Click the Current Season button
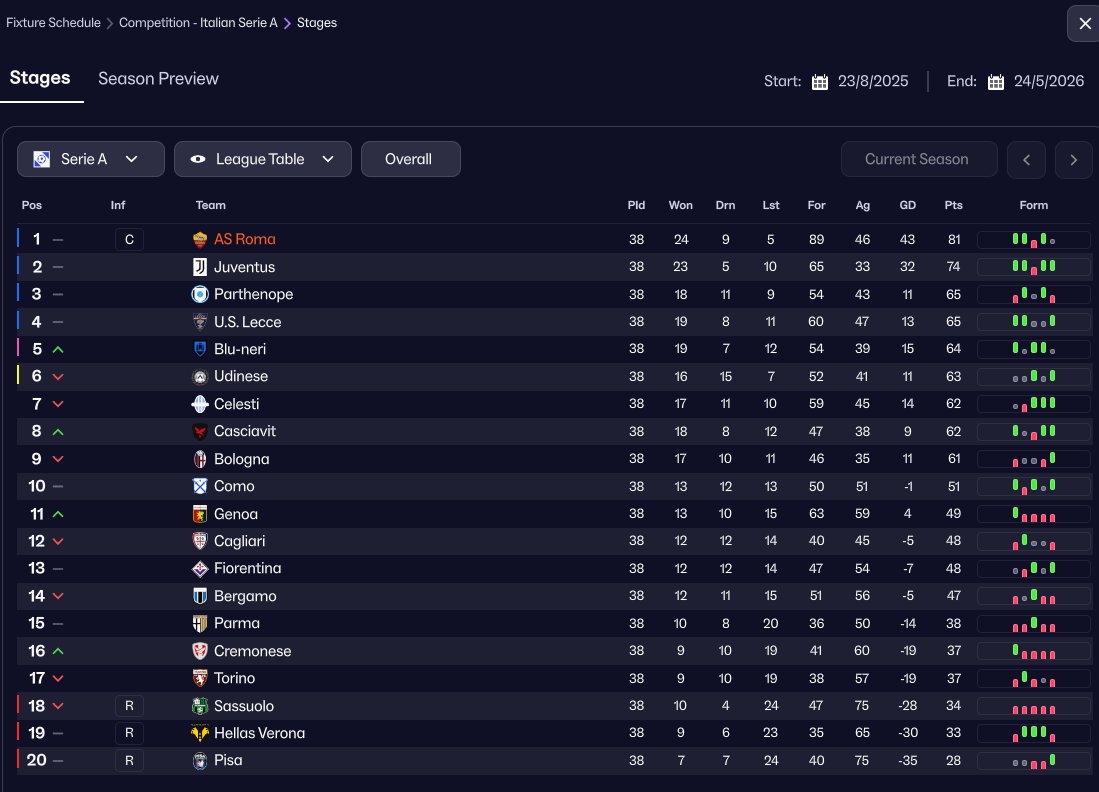Image resolution: width=1099 pixels, height=792 pixels. tap(917, 159)
